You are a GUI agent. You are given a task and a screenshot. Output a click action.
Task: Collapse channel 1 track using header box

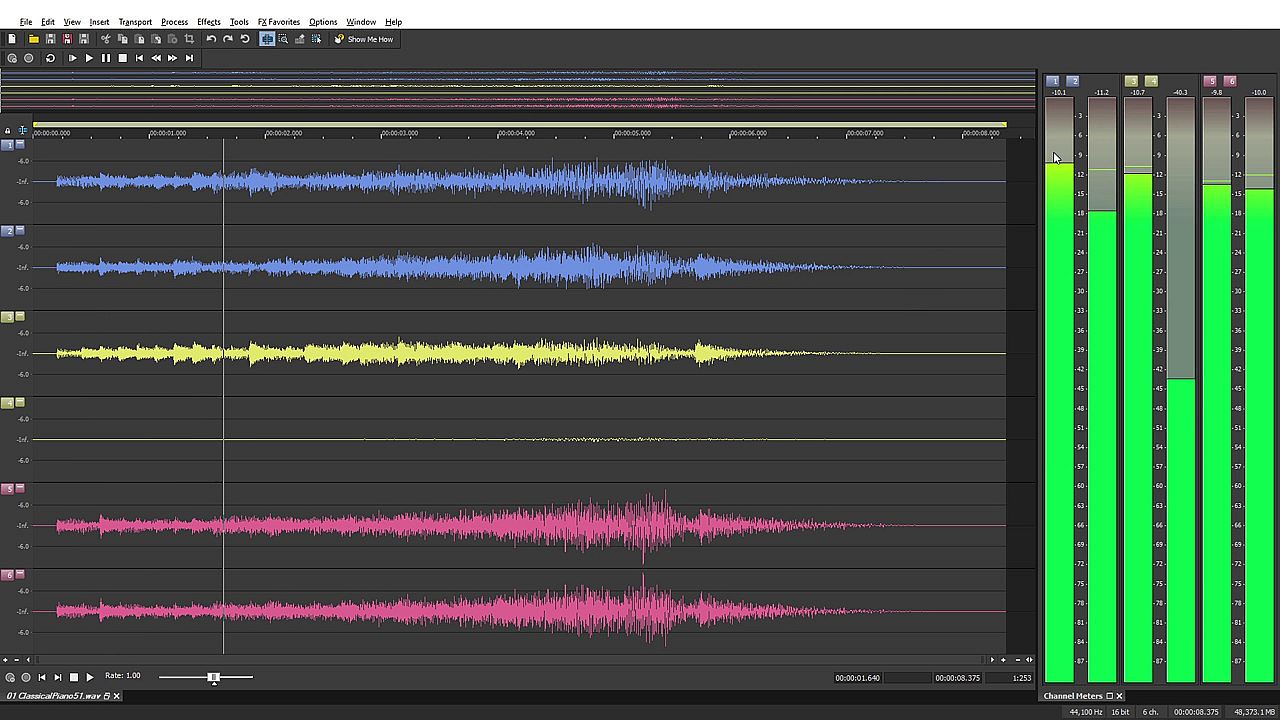[x=19, y=144]
